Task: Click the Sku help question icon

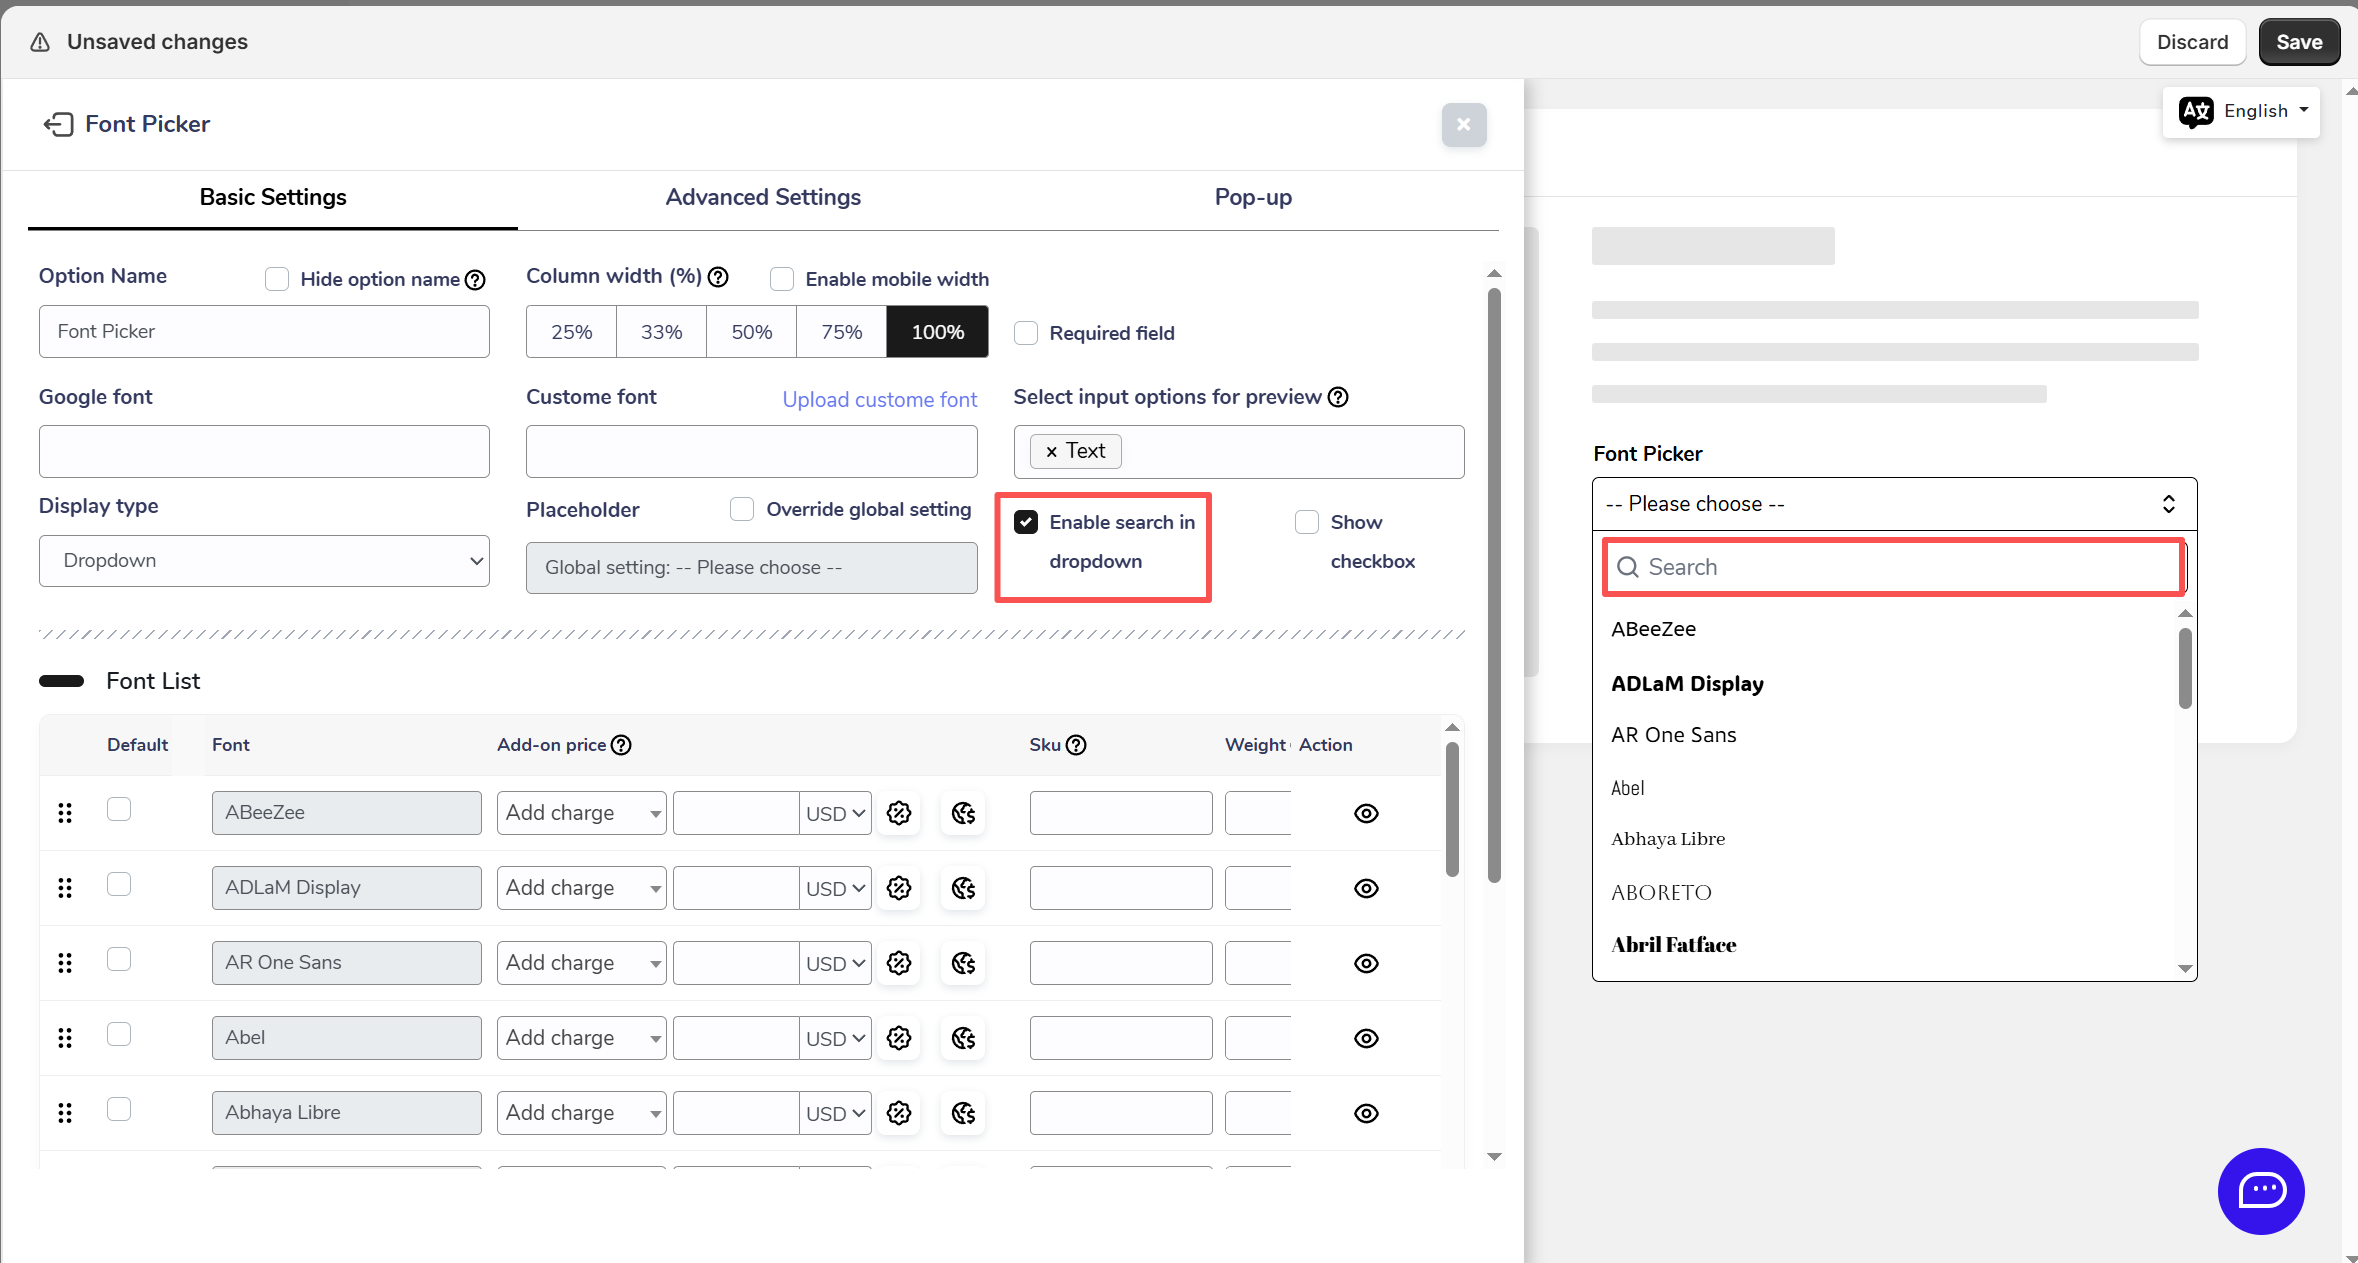Action: pos(1076,745)
